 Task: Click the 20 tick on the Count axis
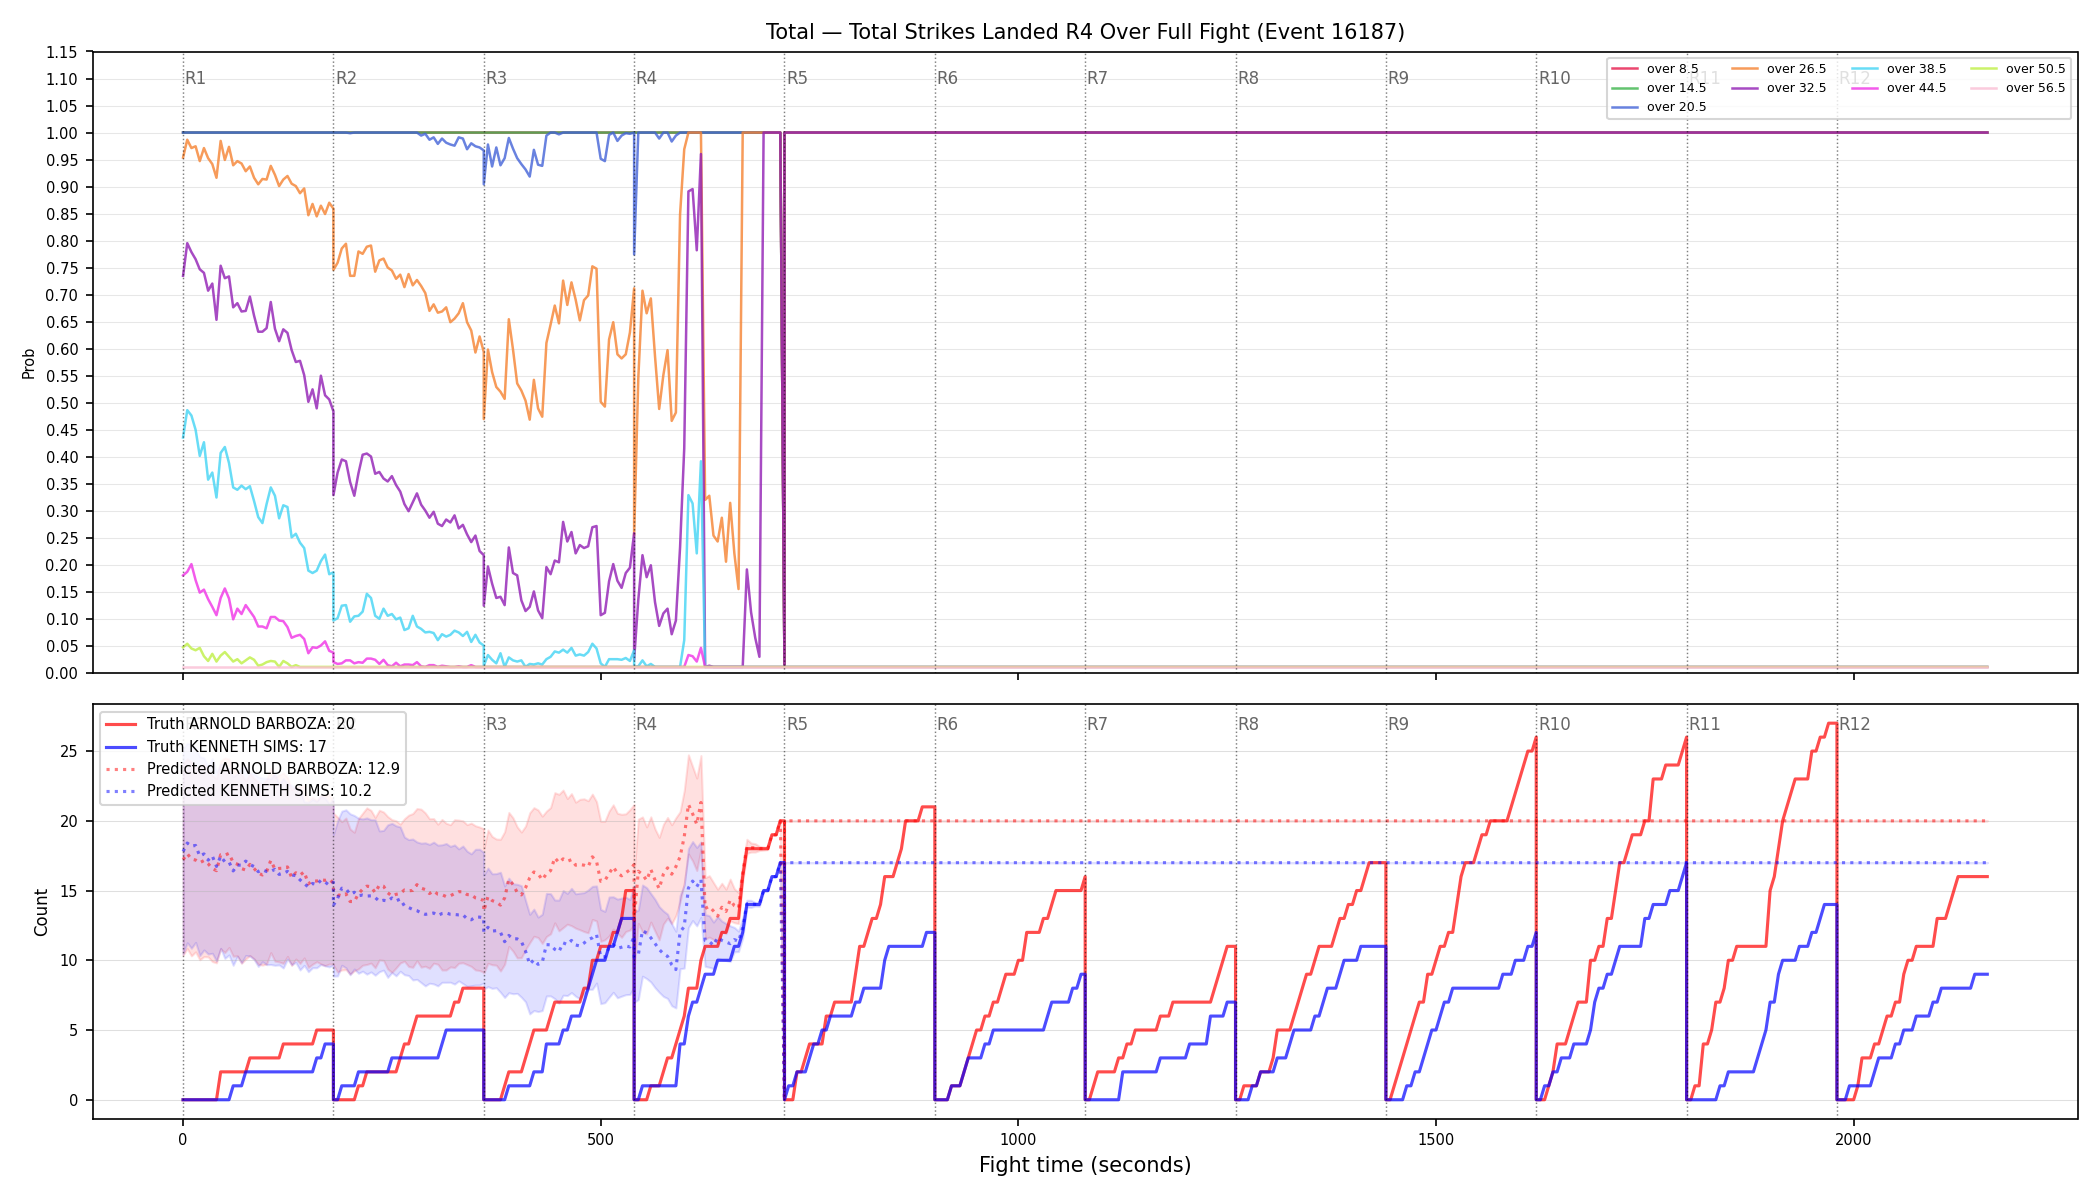tap(69, 821)
